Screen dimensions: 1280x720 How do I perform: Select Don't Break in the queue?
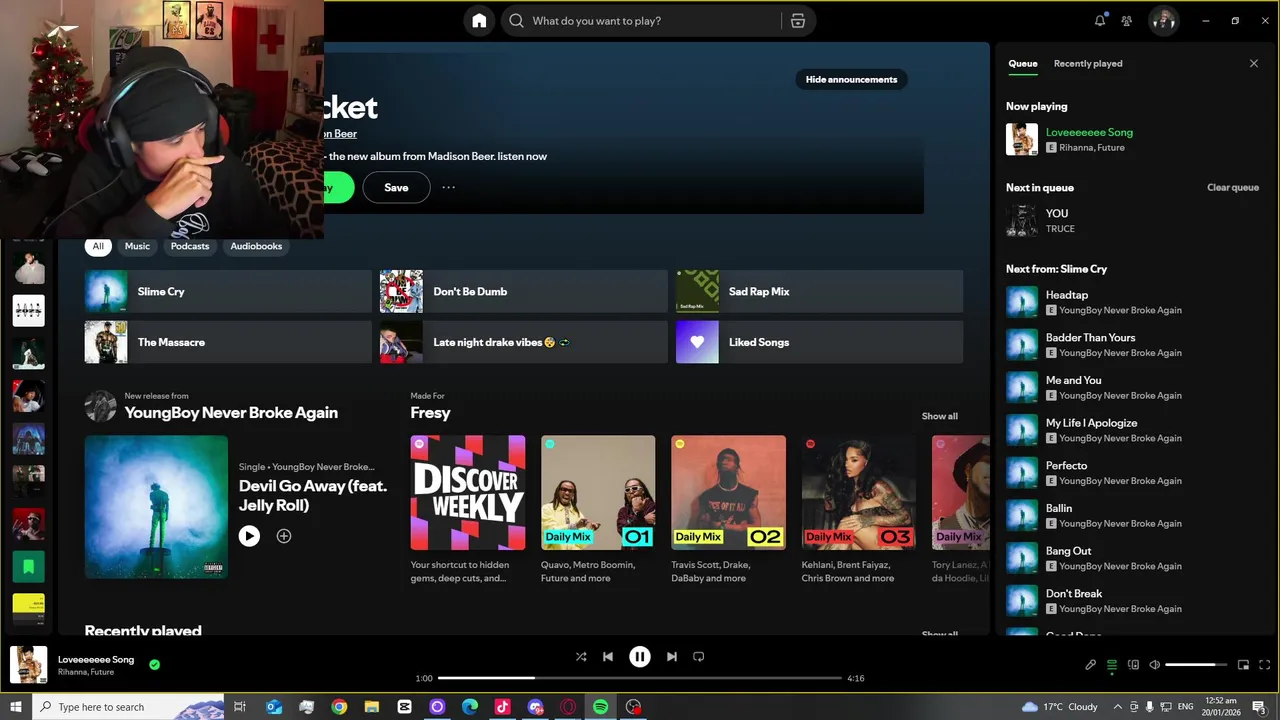1133,601
